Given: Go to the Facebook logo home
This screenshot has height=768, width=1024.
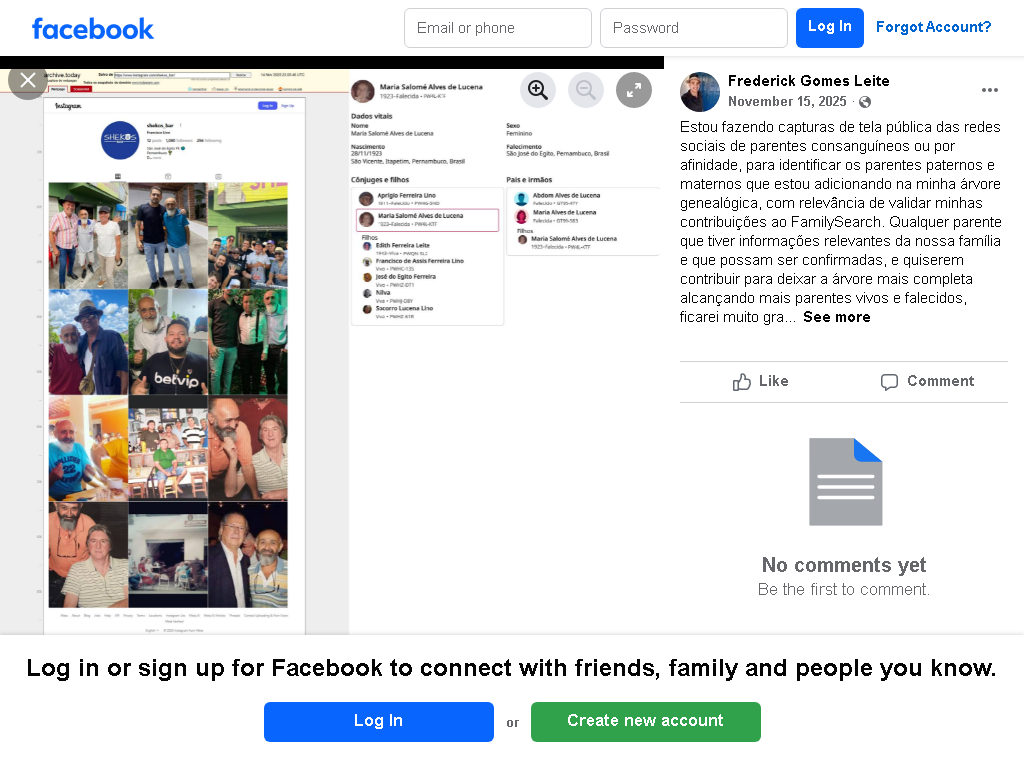Looking at the screenshot, I should [x=93, y=29].
